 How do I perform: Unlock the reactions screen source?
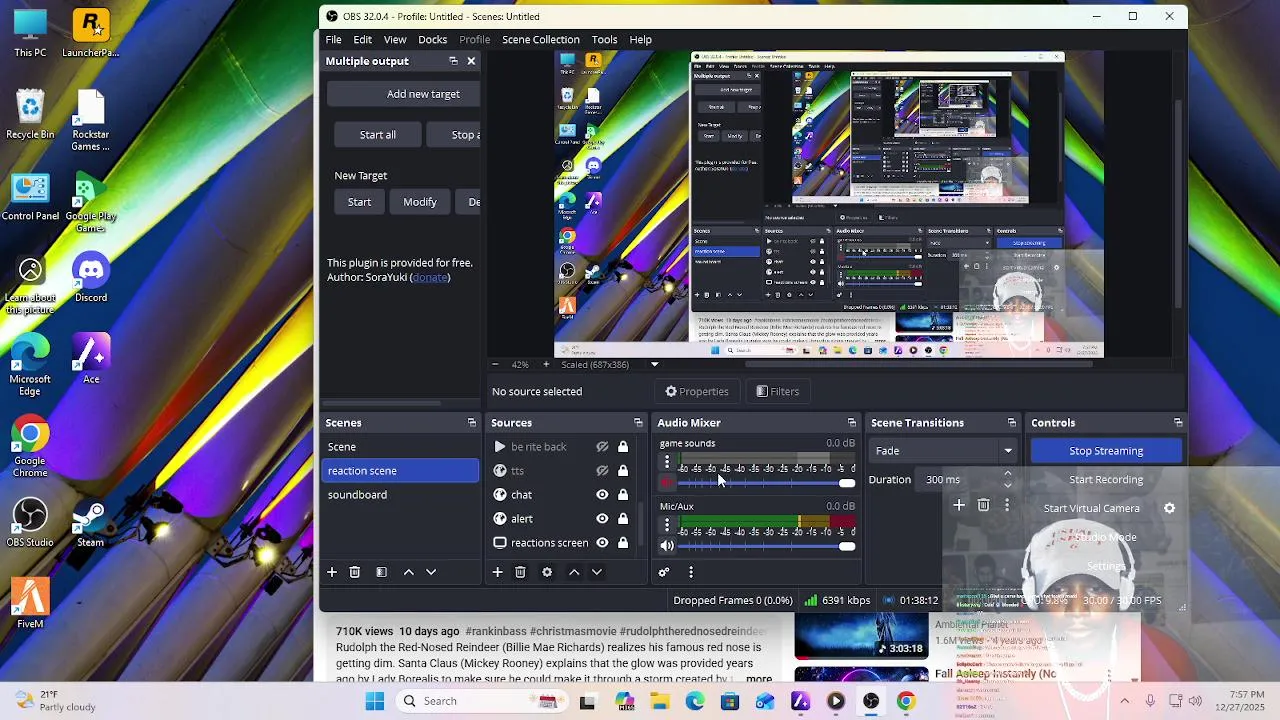point(623,543)
